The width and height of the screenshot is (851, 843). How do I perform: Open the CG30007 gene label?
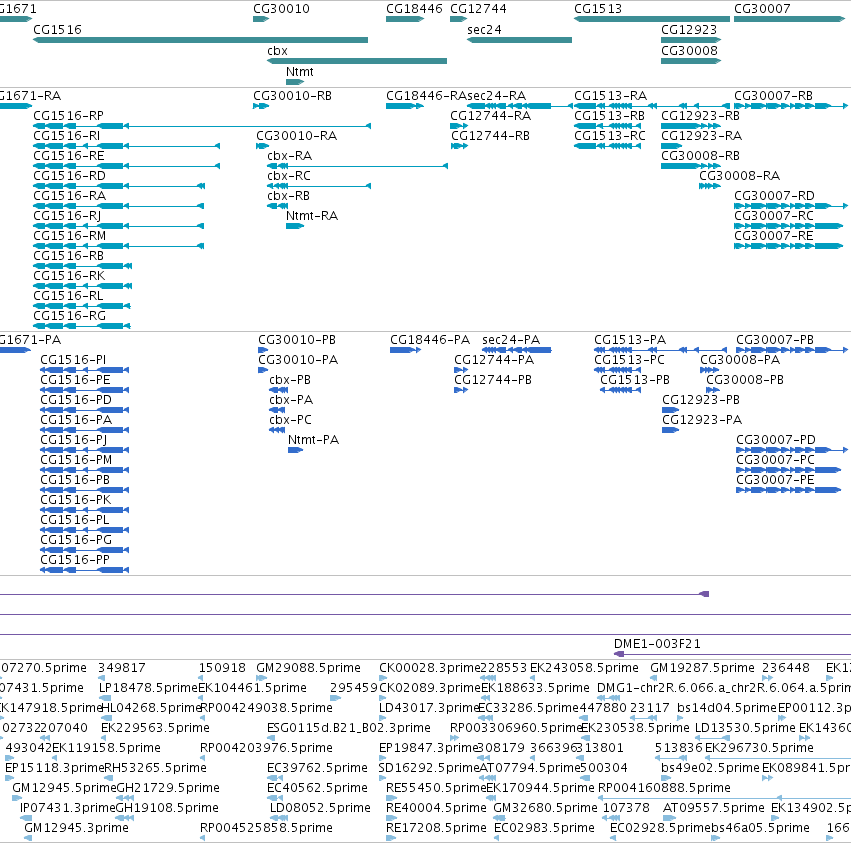pyautogui.click(x=762, y=9)
